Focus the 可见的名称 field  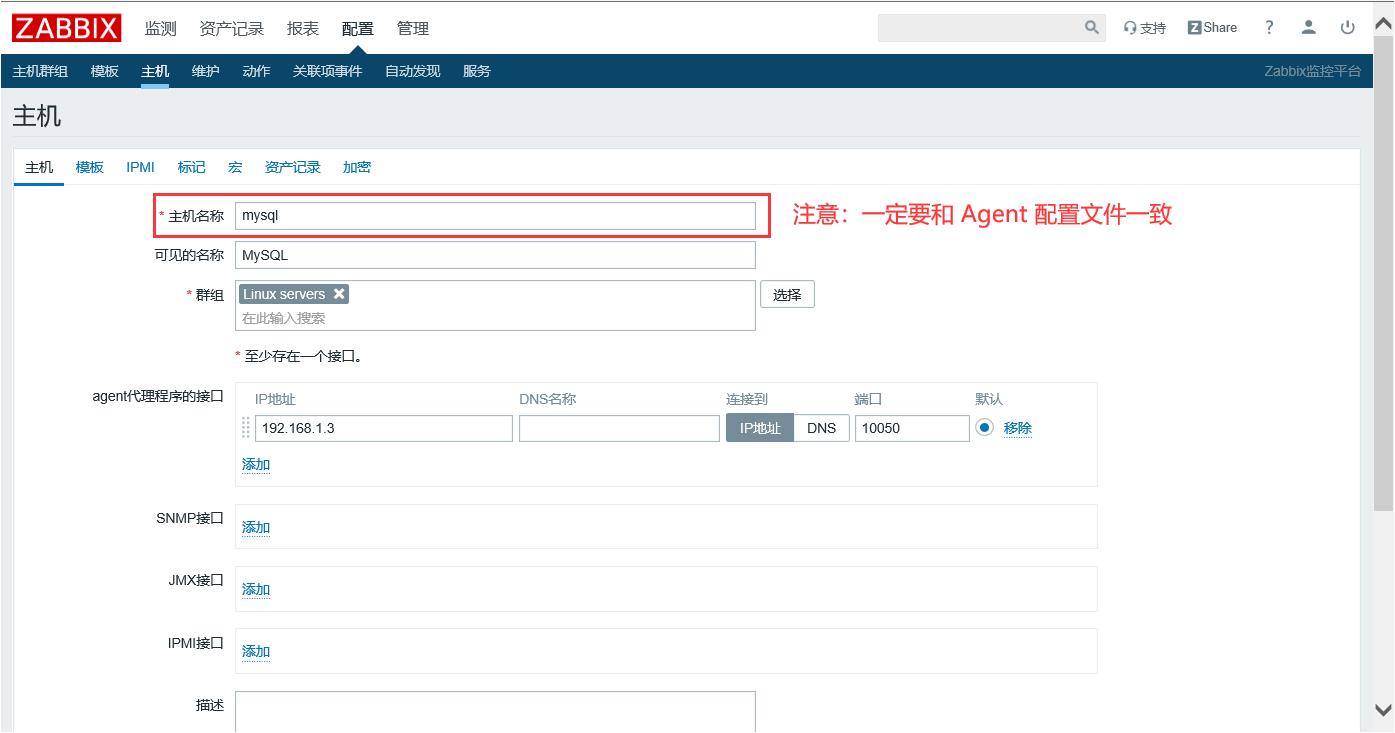click(x=495, y=255)
